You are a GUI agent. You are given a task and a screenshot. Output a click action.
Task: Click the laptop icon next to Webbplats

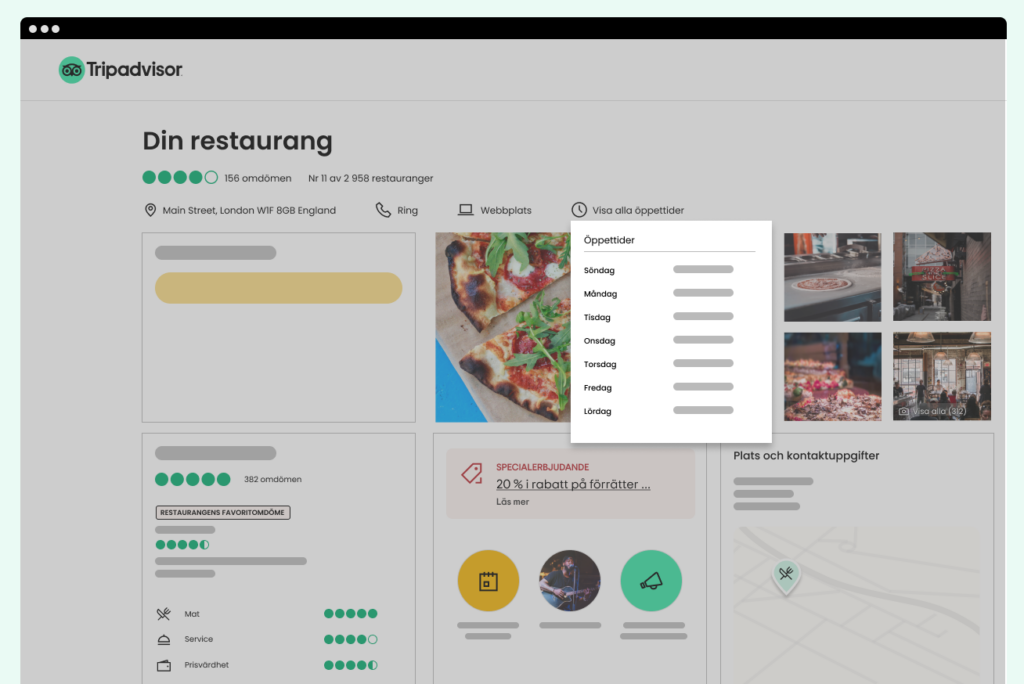[466, 210]
